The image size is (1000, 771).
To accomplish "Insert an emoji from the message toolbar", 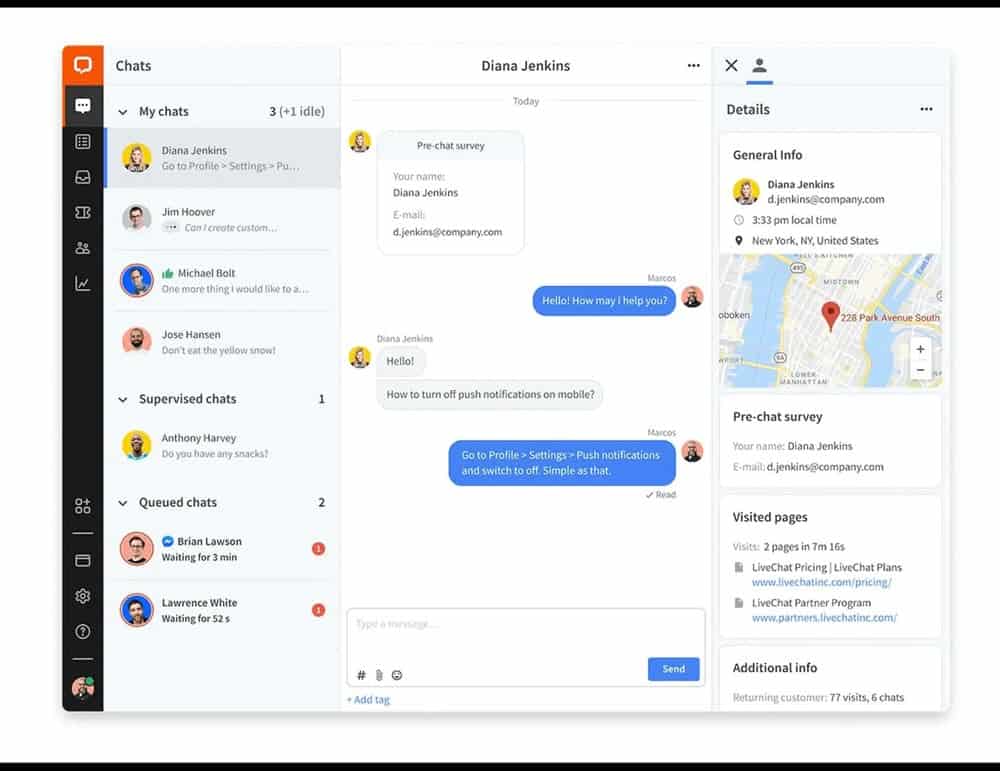I will click(396, 675).
